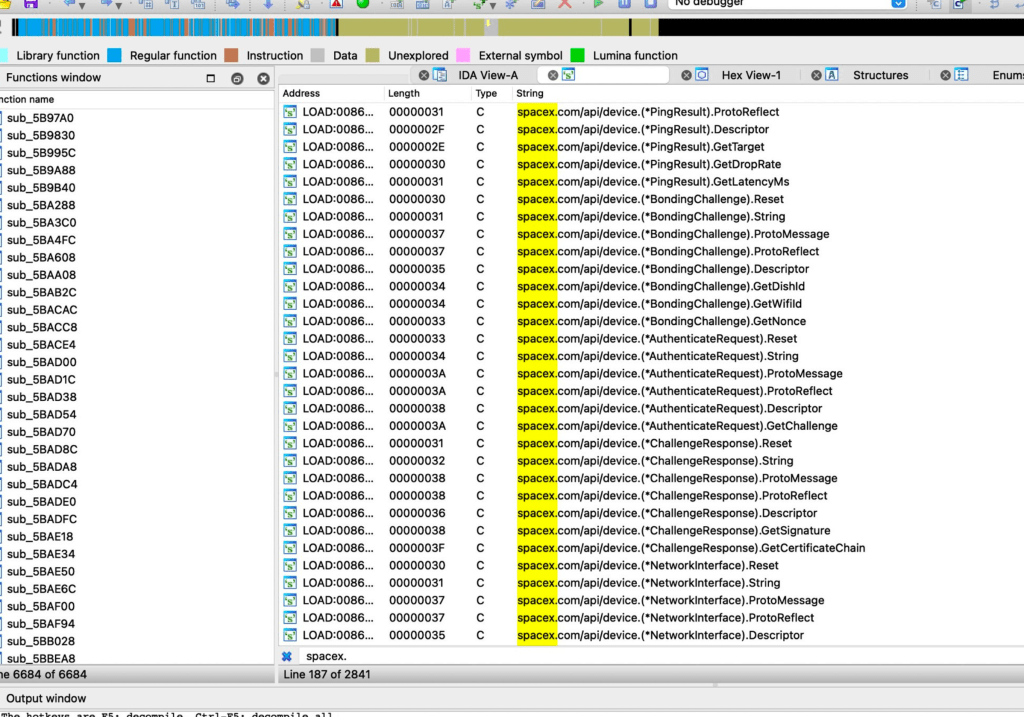Select function sub_5BACAC in the Functions list

(41, 310)
